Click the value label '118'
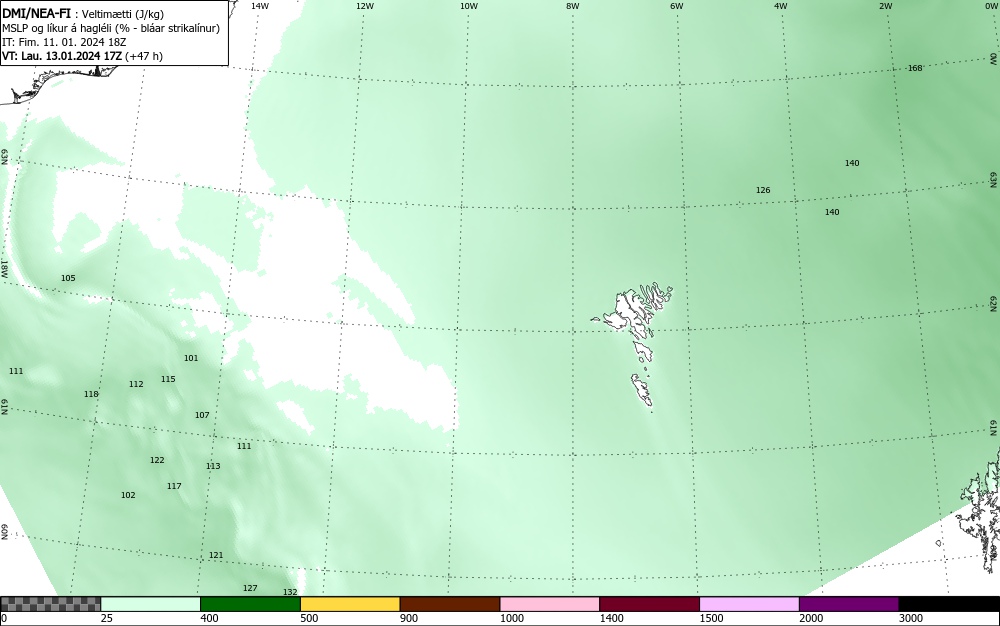Viewport: 1000px width, 626px height. 91,395
